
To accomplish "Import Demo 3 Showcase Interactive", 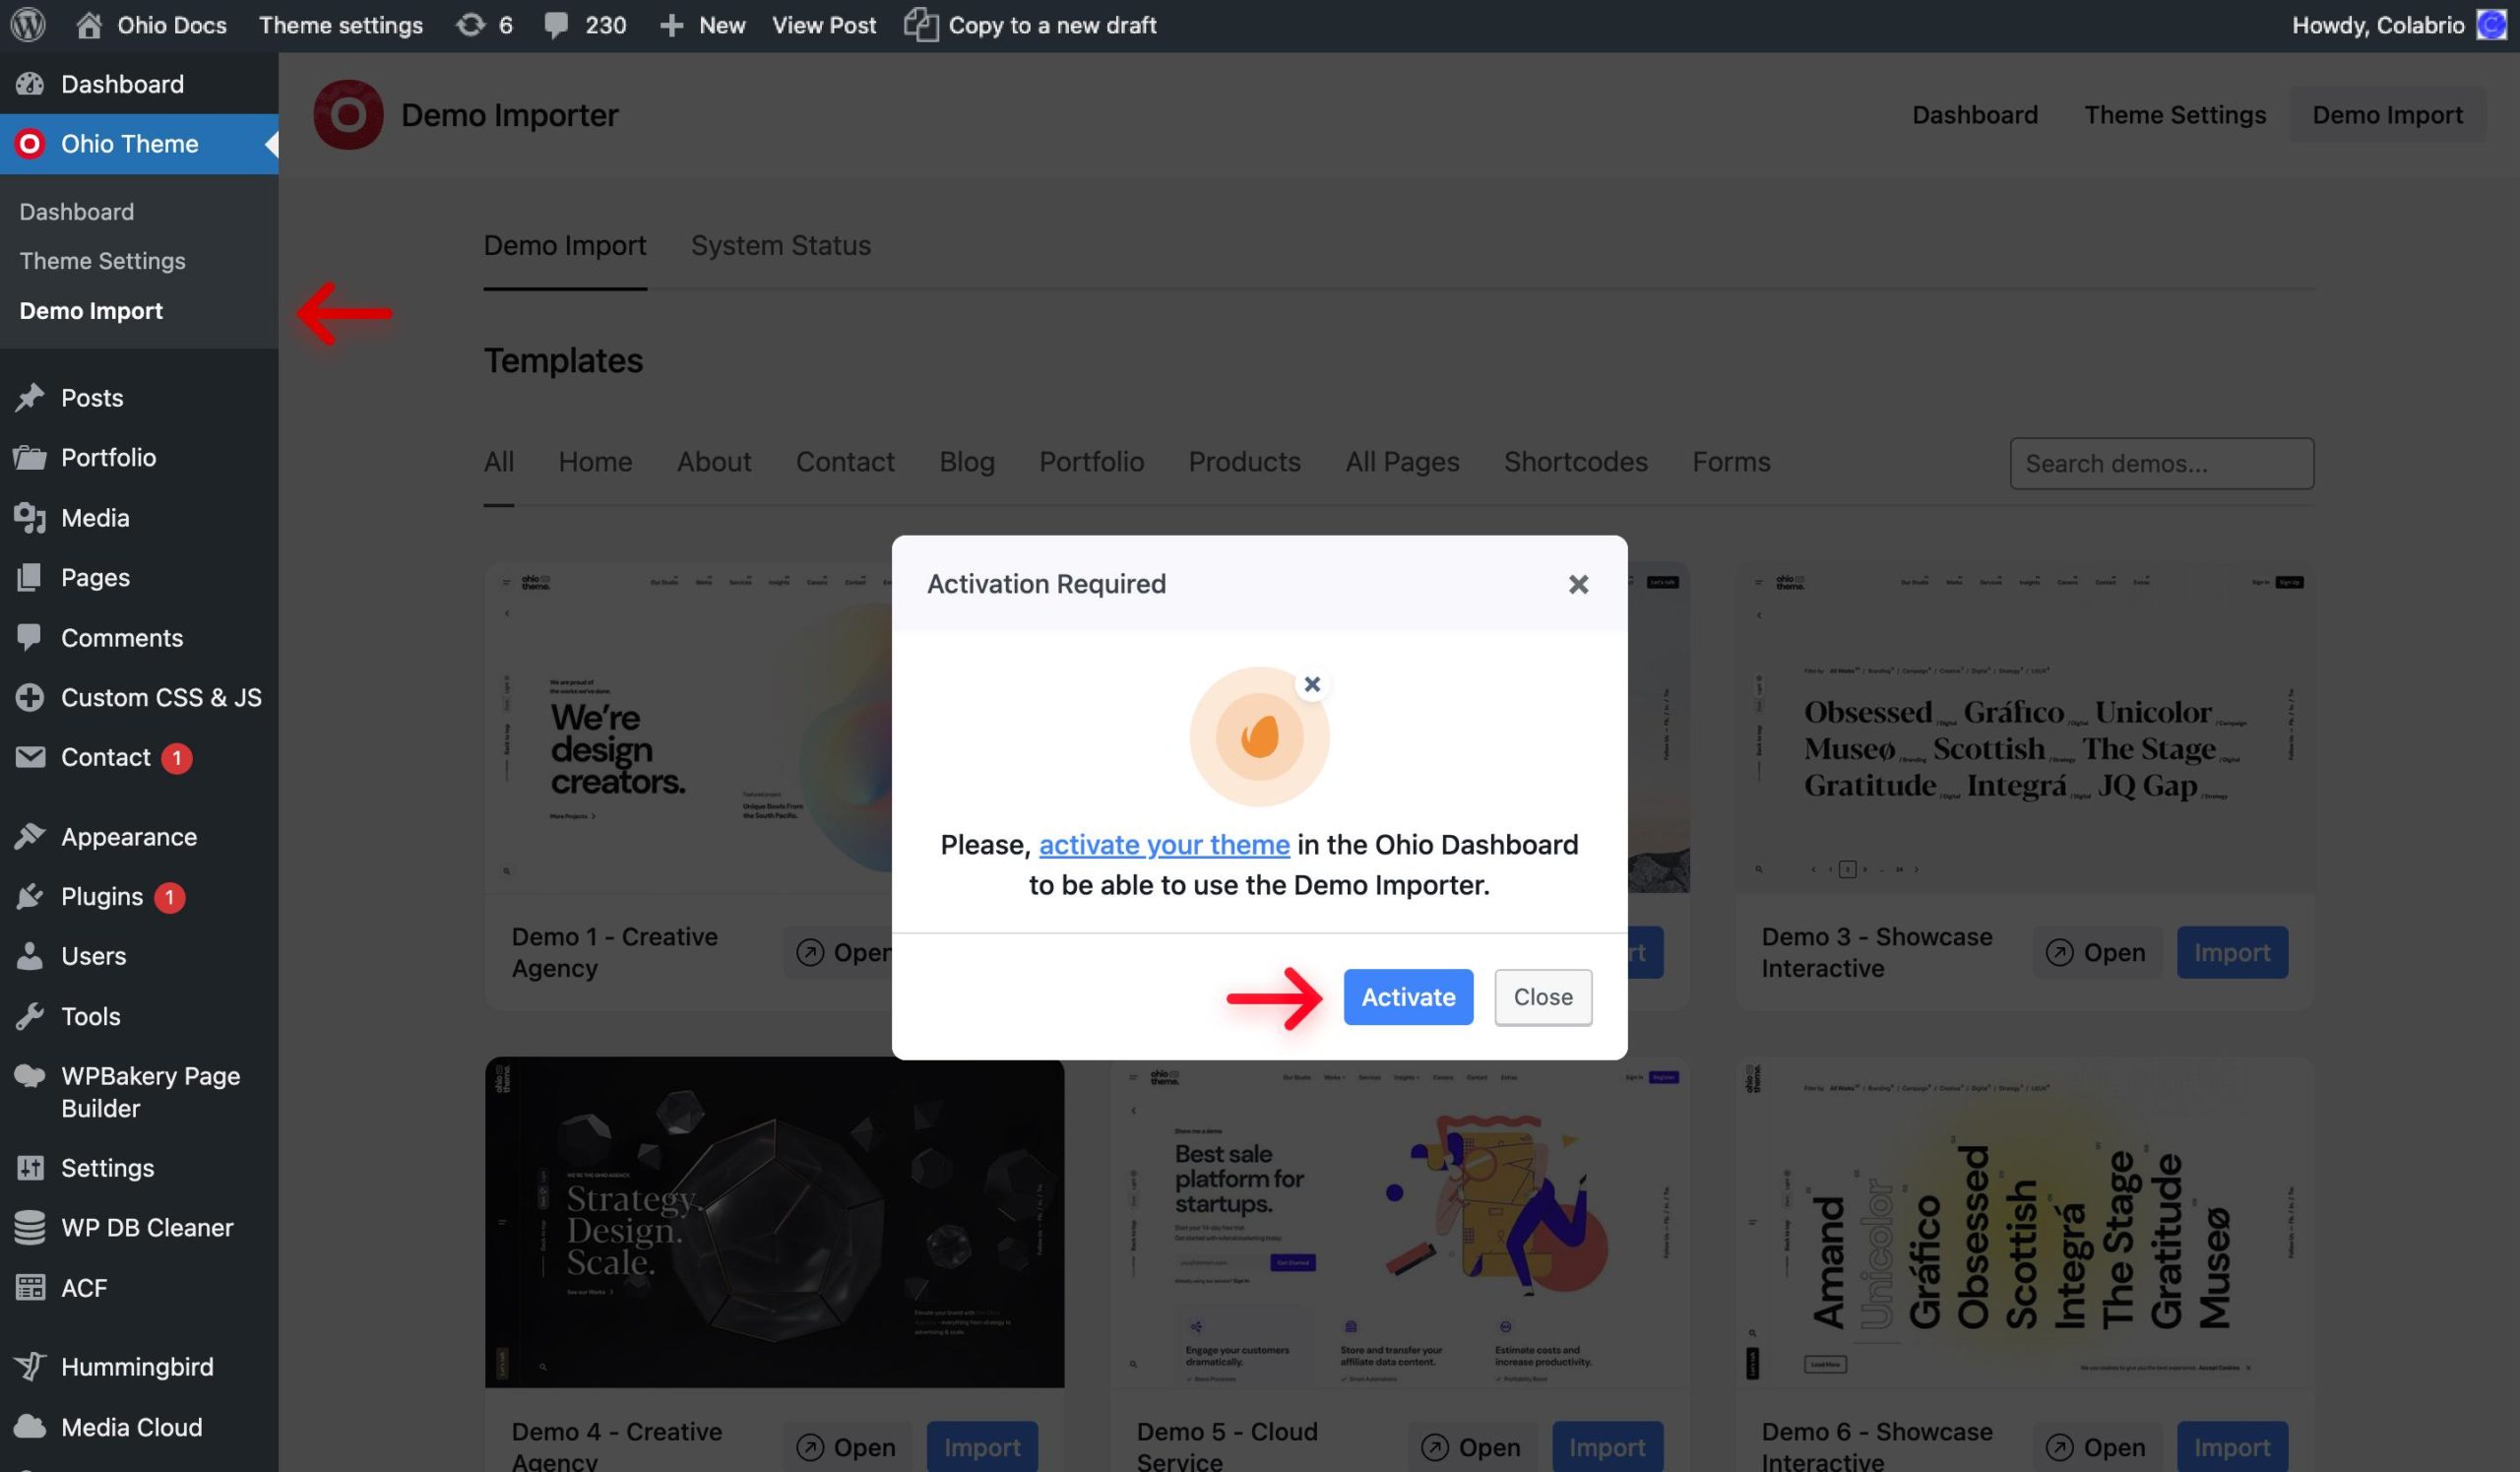I will tap(2231, 953).
